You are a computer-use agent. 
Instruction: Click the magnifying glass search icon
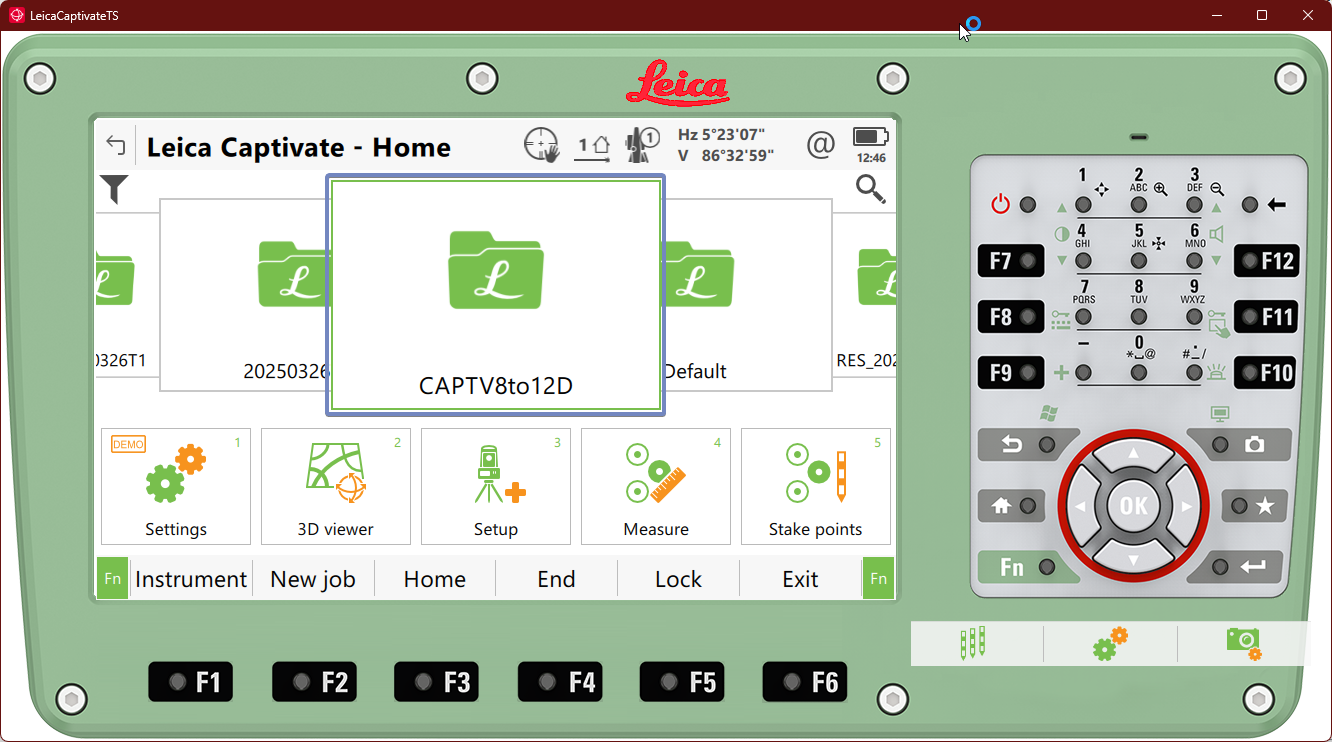click(870, 189)
